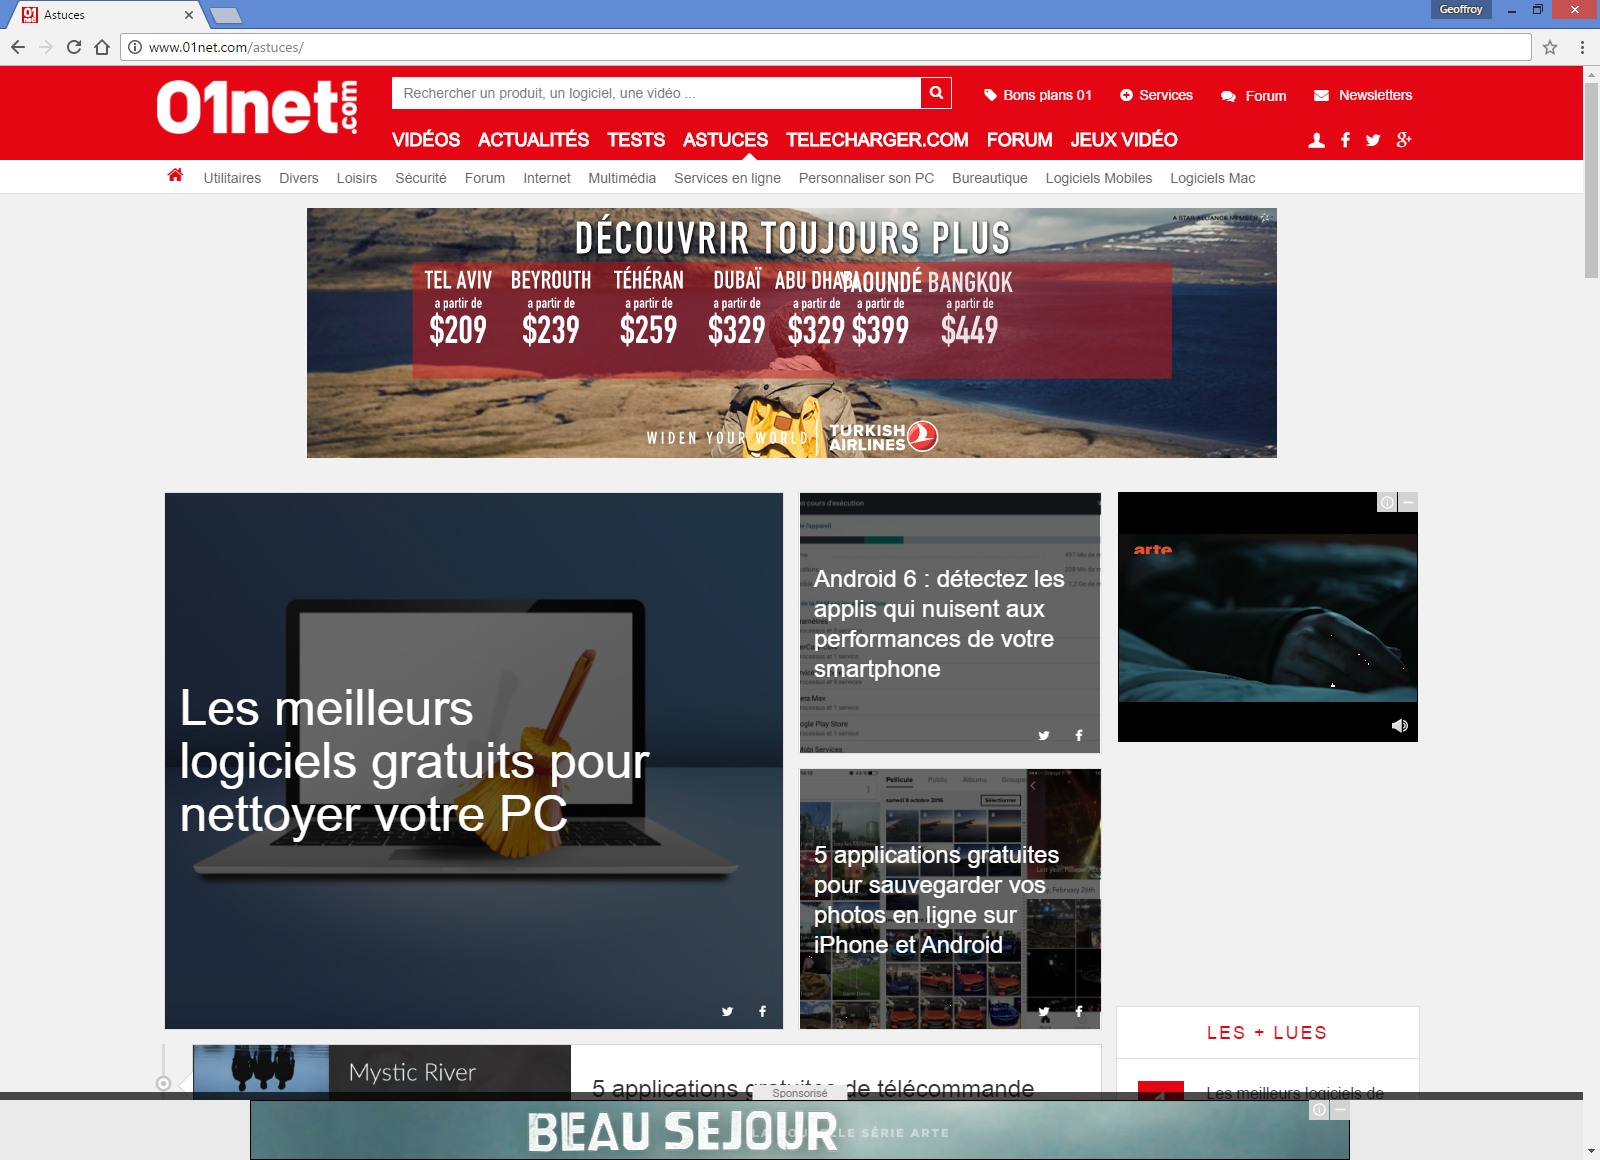Image resolution: width=1600 pixels, height=1160 pixels.
Task: Collapse the Arte video ad with minus button
Action: click(x=1408, y=502)
